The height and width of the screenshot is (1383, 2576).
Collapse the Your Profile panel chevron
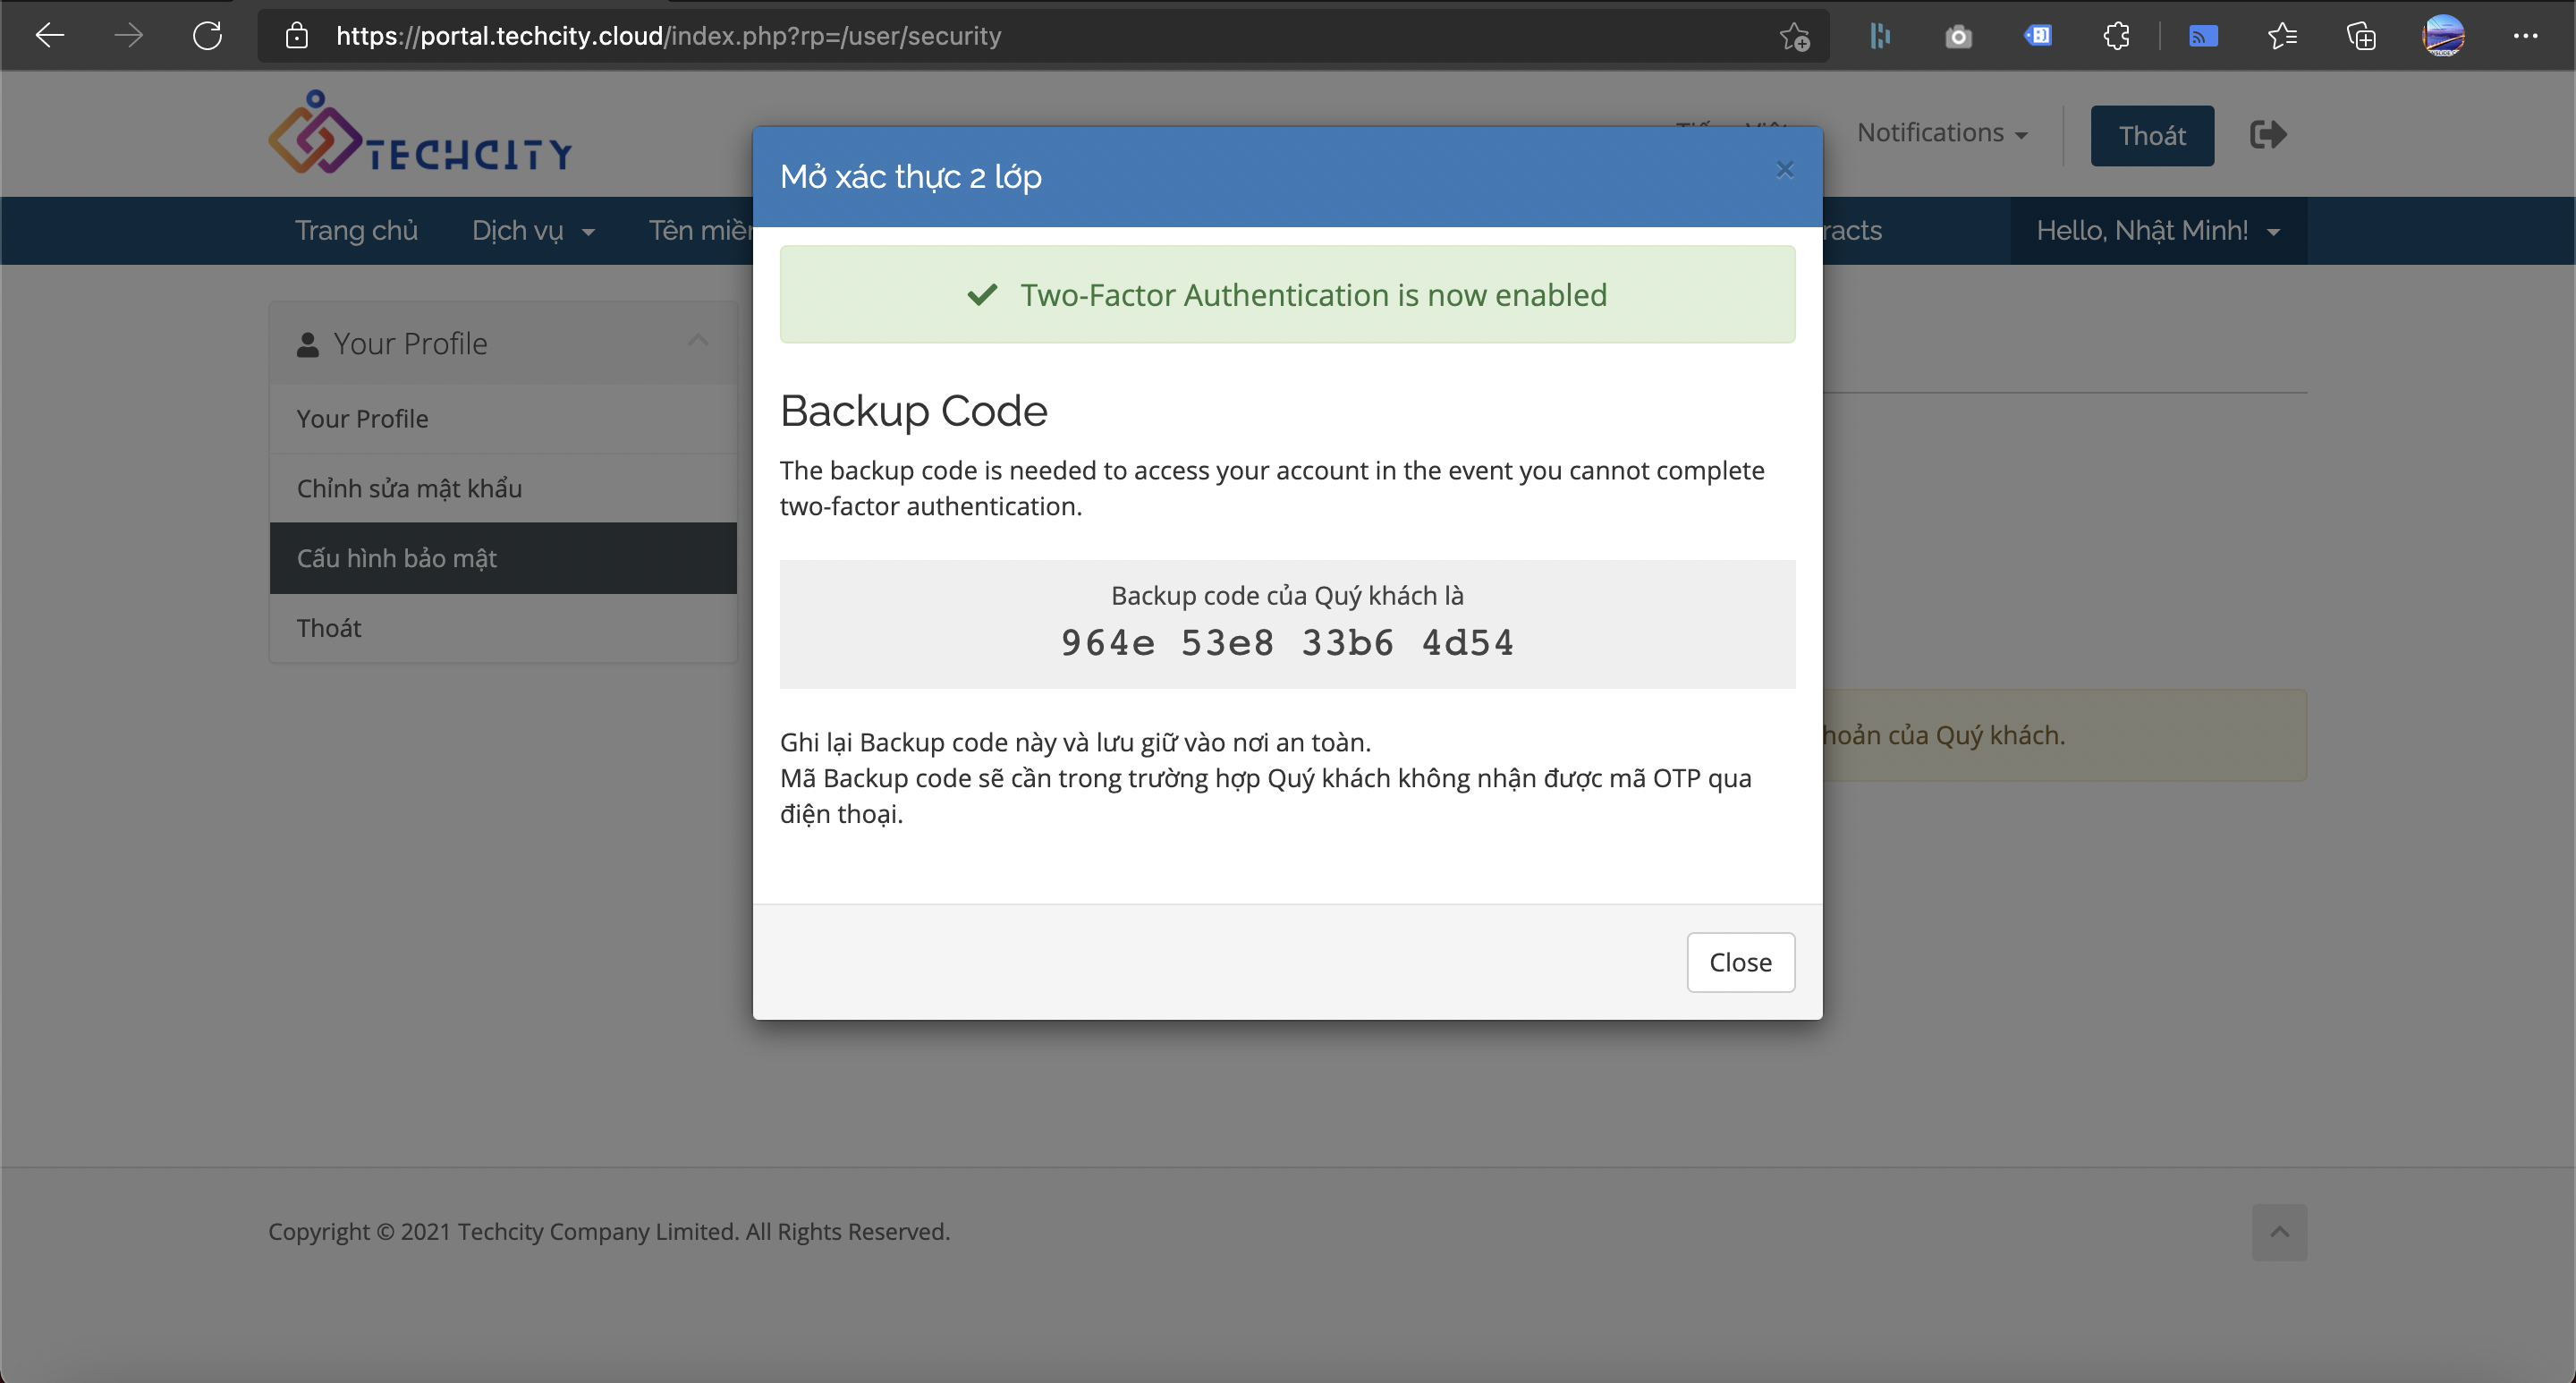tap(698, 341)
